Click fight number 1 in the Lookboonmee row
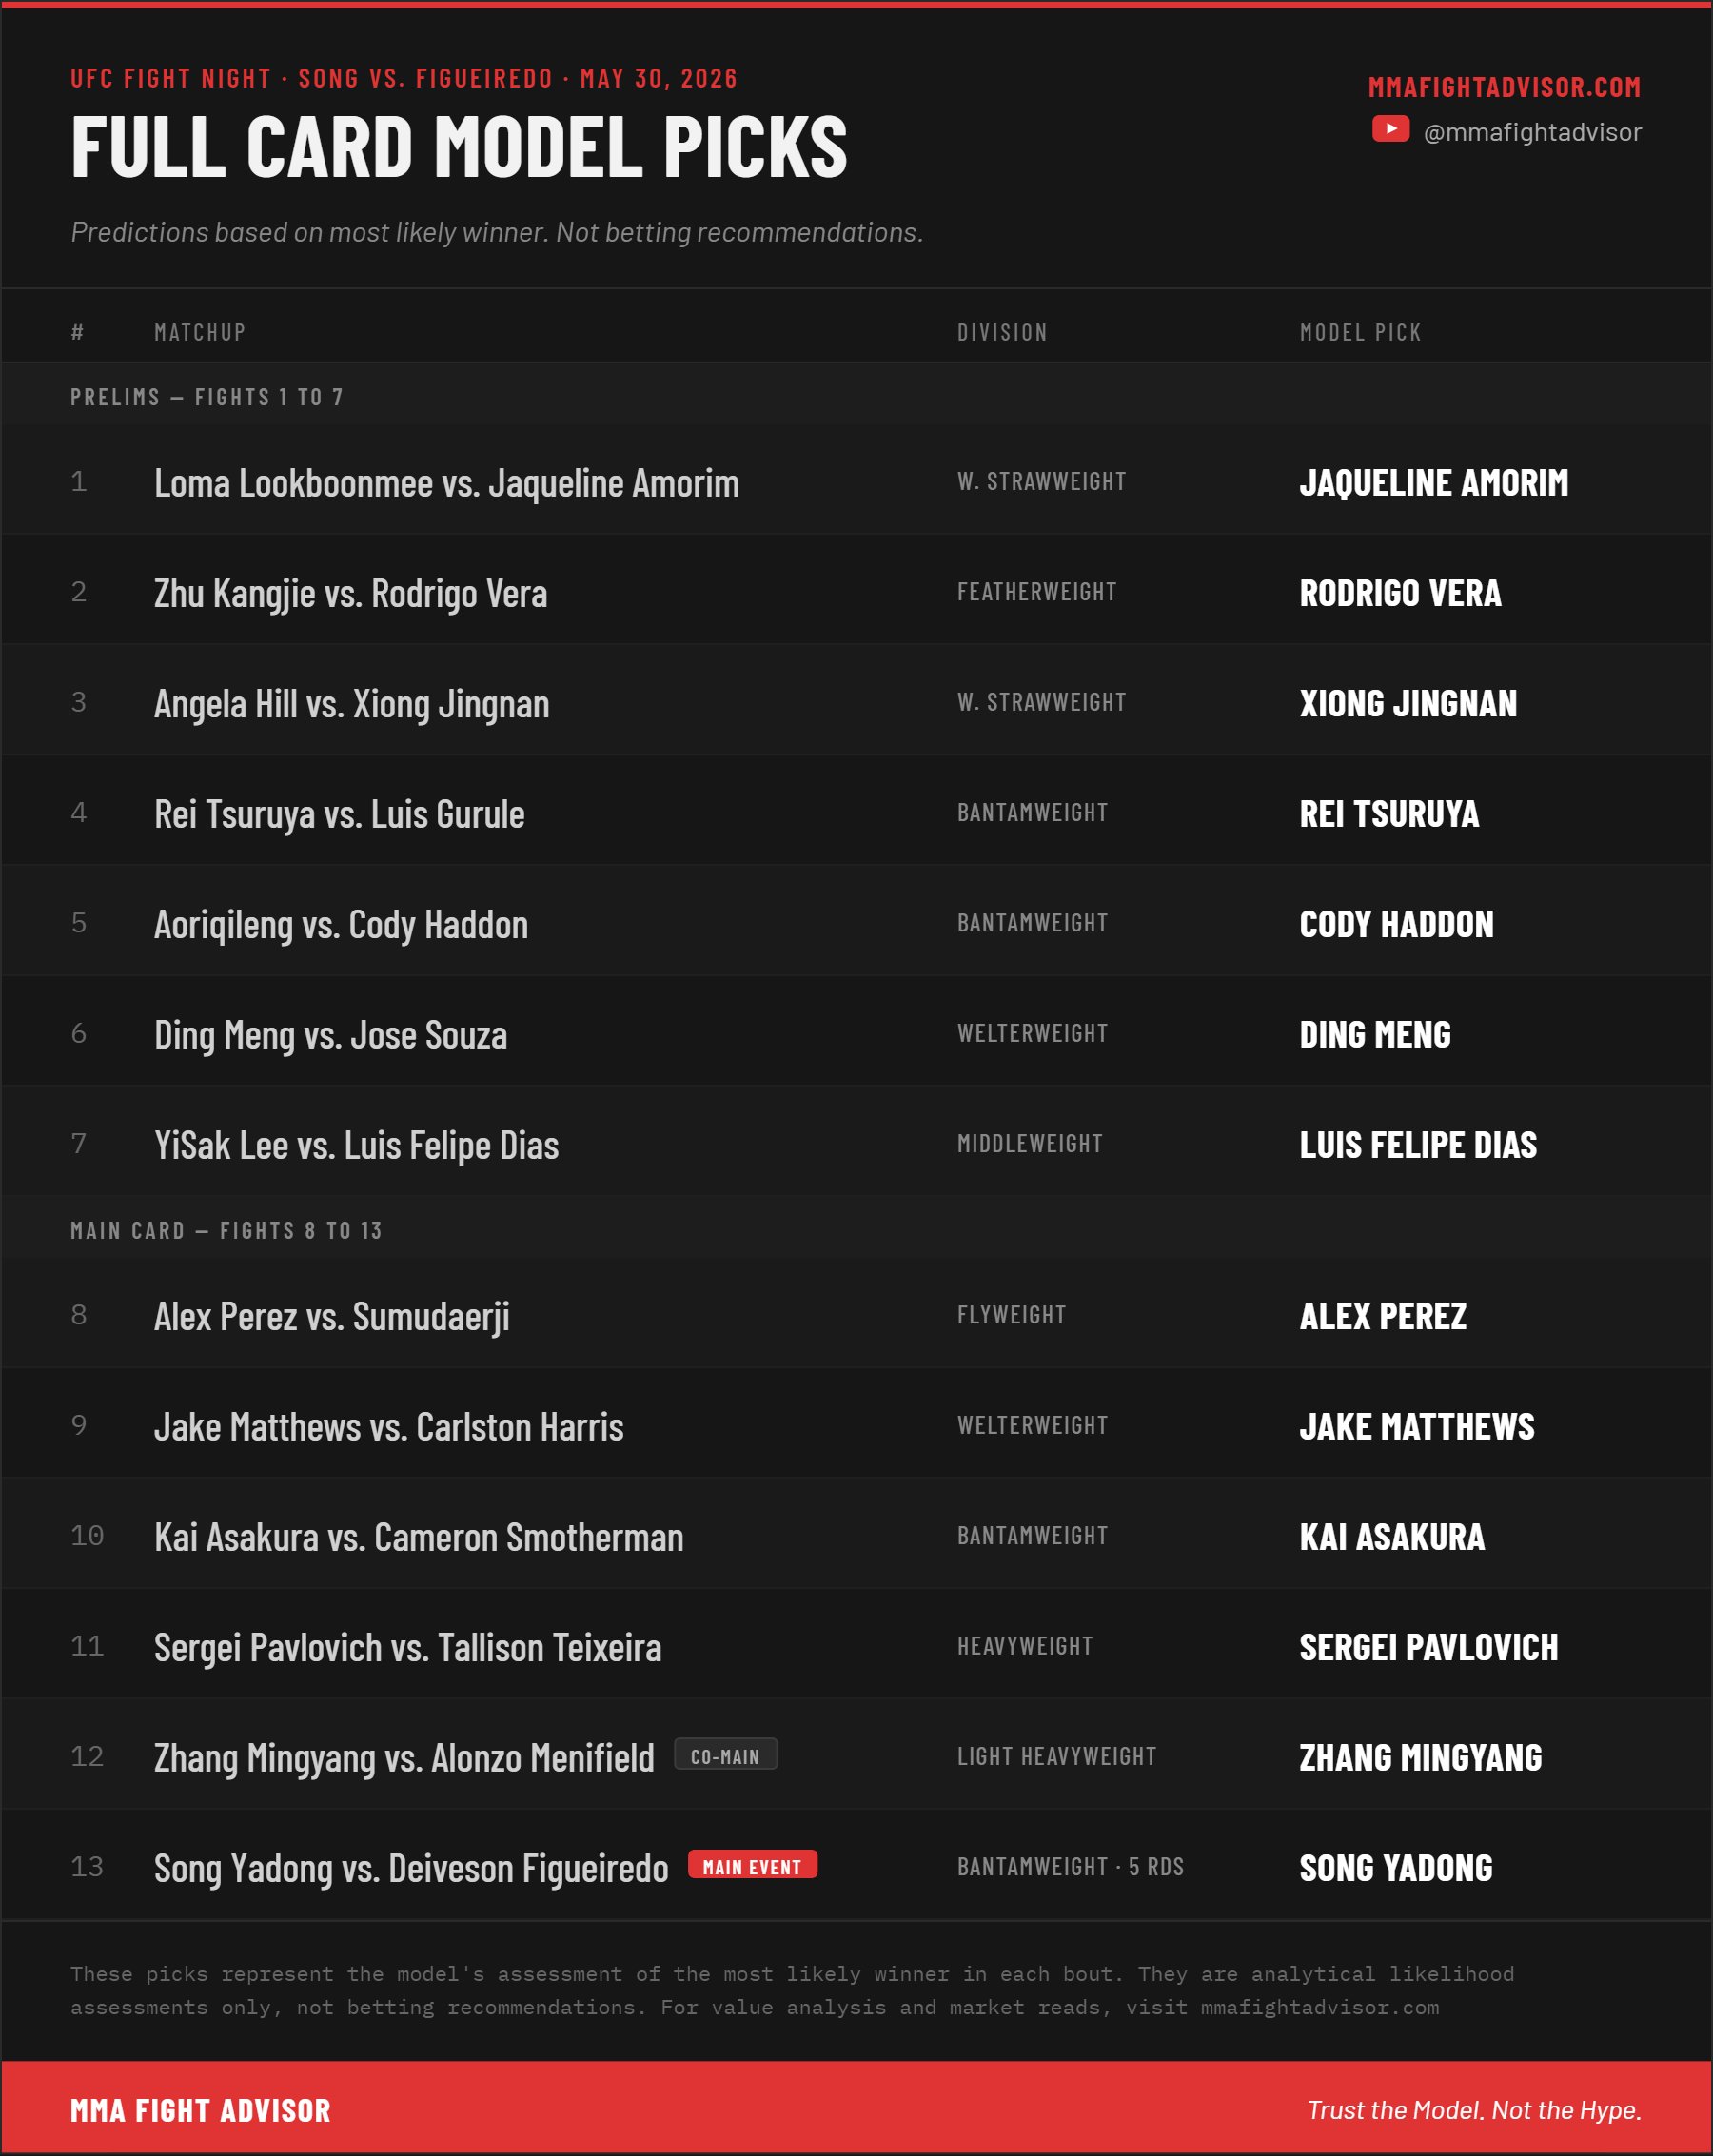The height and width of the screenshot is (2156, 1713). coord(79,482)
